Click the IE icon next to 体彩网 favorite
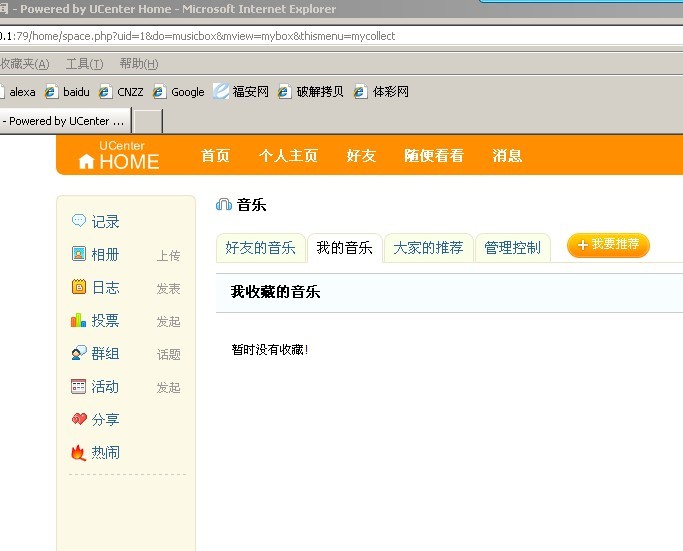The width and height of the screenshot is (683, 551). point(360,91)
